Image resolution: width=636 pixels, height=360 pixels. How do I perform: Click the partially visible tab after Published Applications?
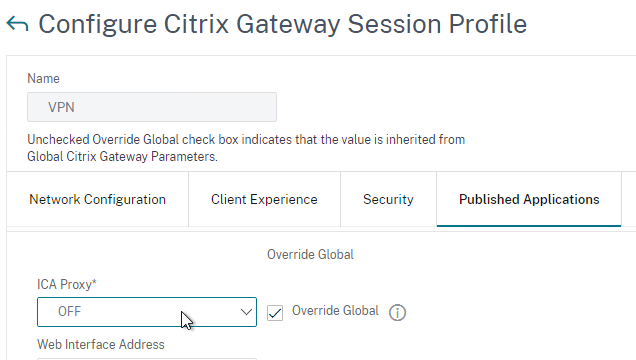point(629,199)
